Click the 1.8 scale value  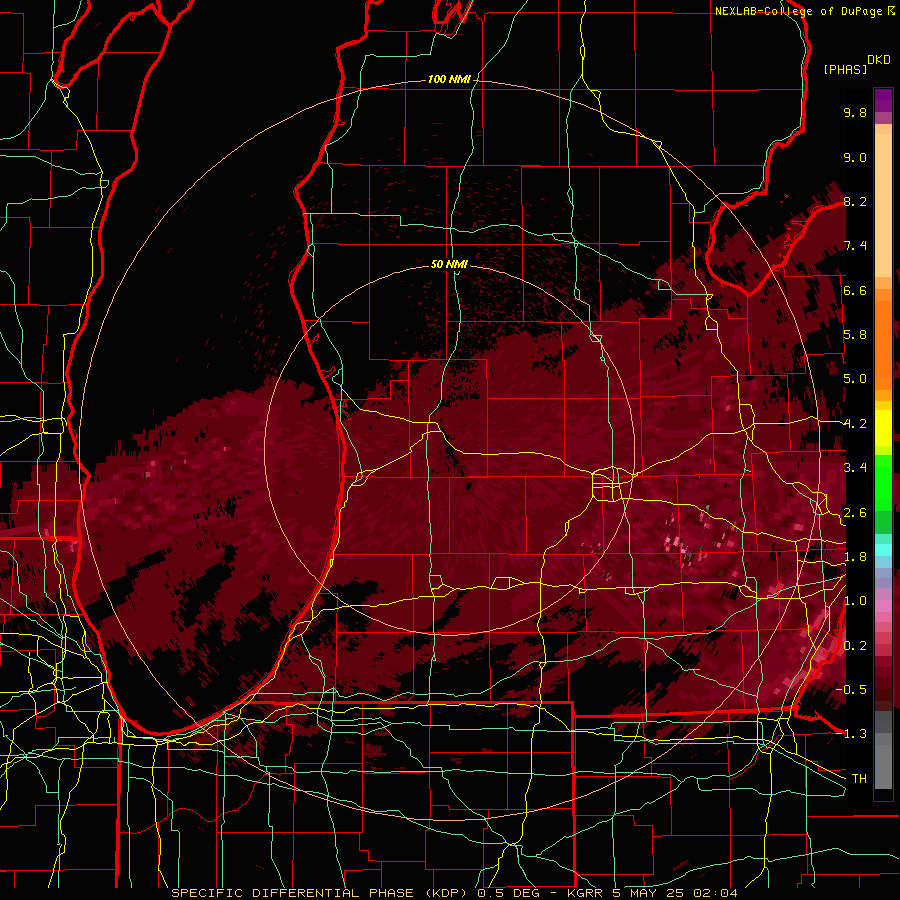click(855, 557)
